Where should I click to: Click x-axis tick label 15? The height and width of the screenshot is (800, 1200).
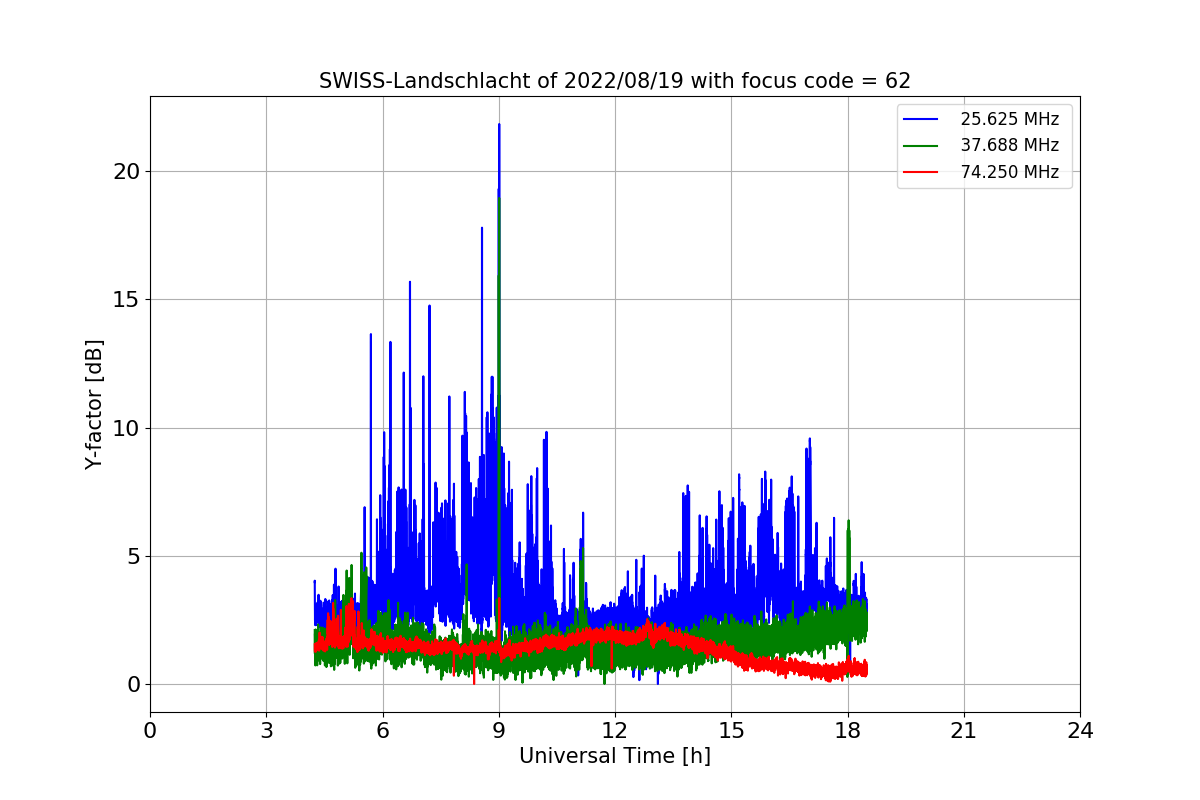coord(731,730)
